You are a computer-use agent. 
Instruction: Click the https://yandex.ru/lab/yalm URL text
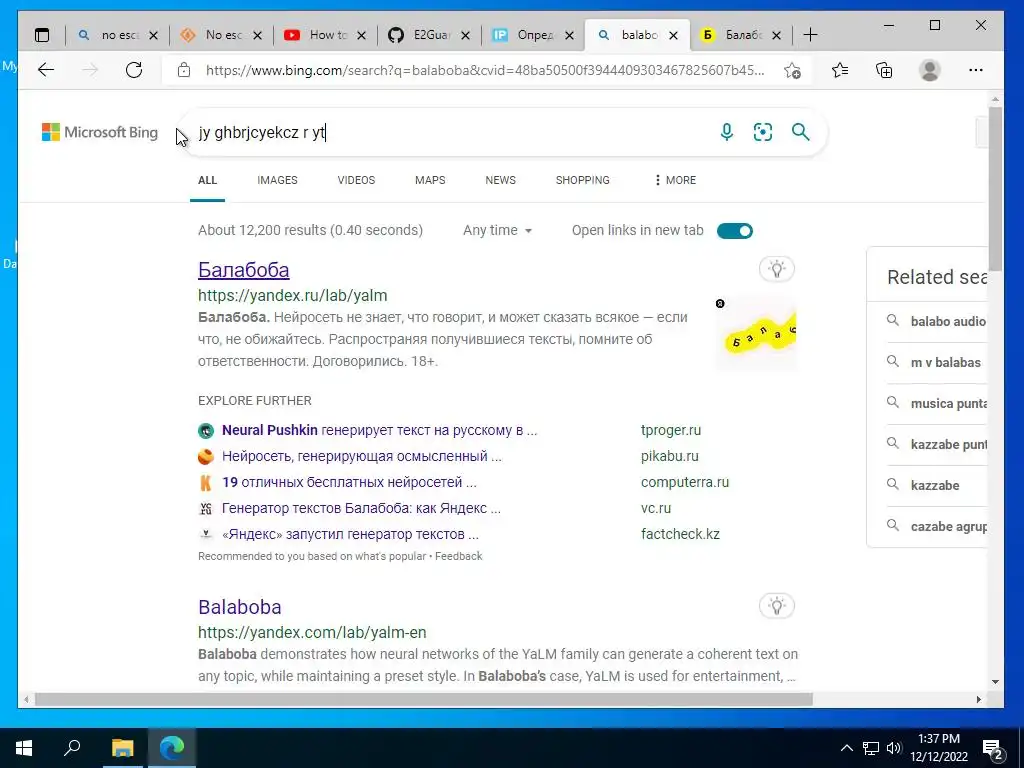pos(293,296)
